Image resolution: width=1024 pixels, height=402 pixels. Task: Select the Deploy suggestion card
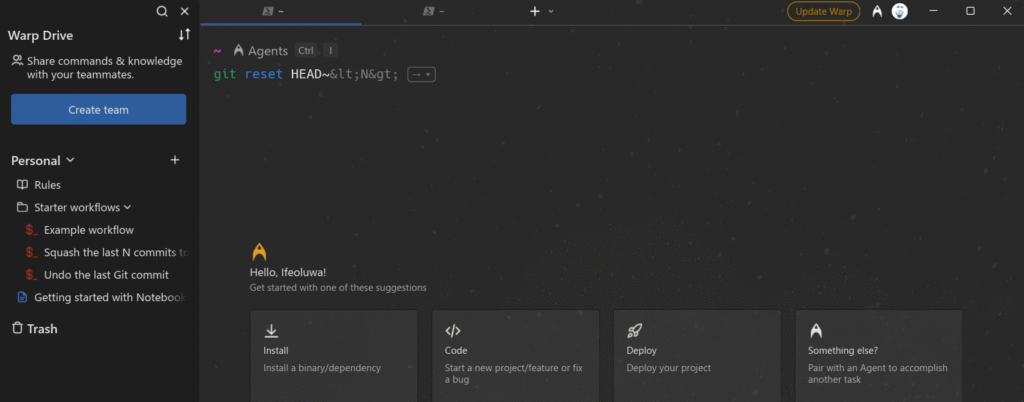[x=697, y=356]
